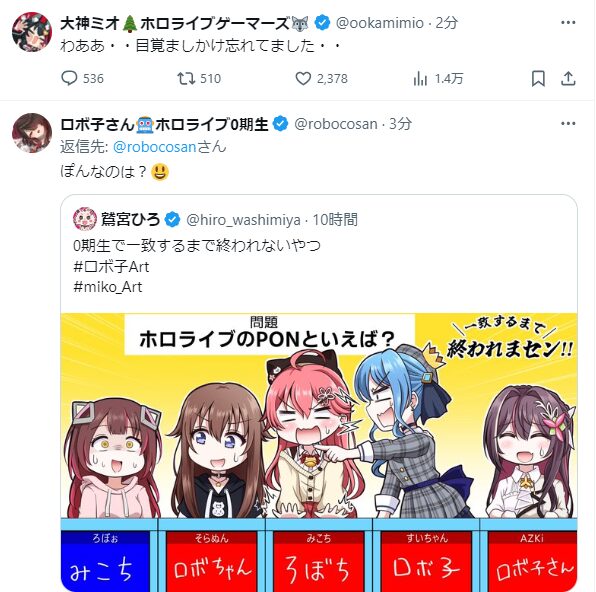This screenshot has width=596, height=592.
Task: Click the 鷲宮ひろ name in the quoted tweet
Action: click(x=130, y=219)
